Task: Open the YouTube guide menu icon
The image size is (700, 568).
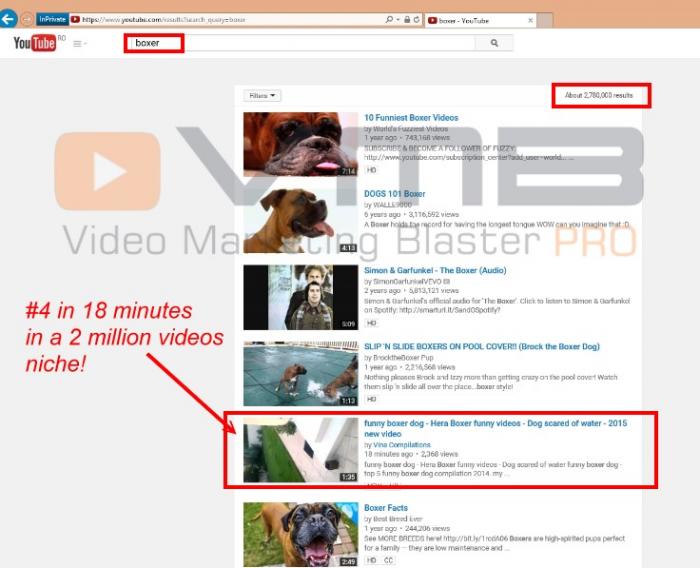Action: coord(79,44)
